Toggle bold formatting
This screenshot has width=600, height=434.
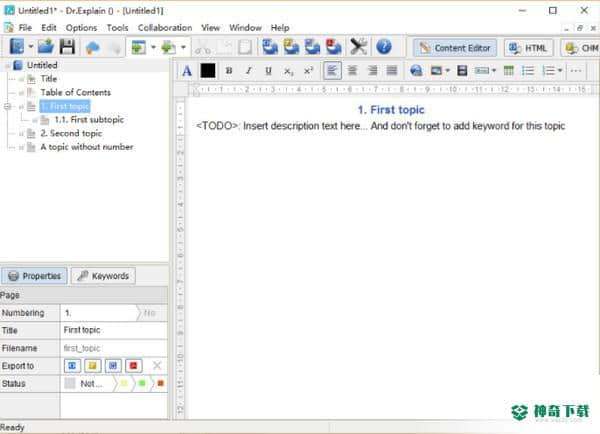click(229, 71)
